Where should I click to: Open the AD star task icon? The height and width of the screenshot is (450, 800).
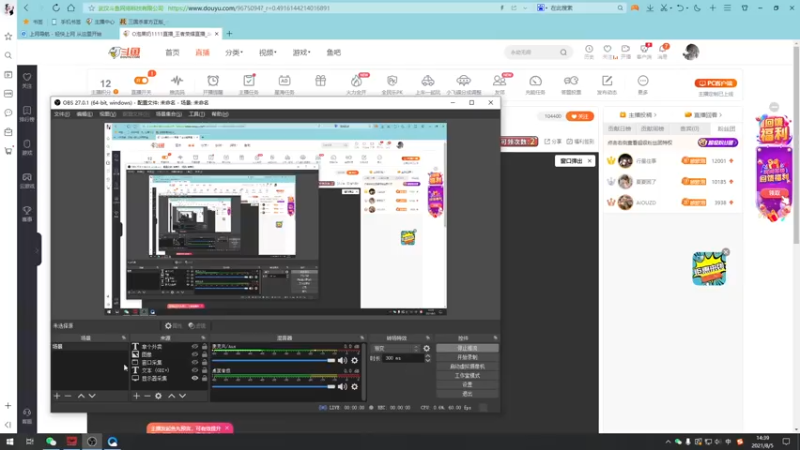[284, 81]
